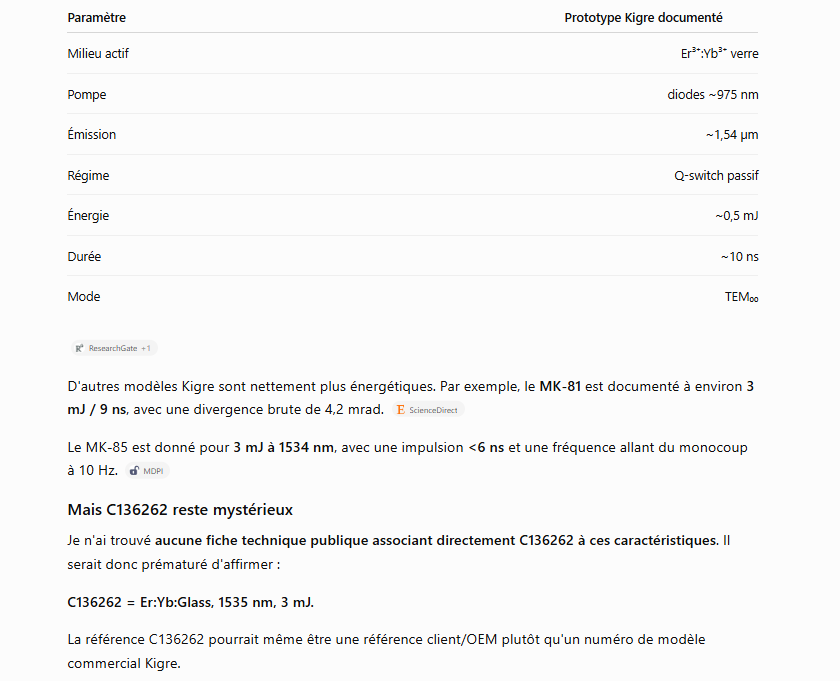Open the MDPI source citation
The width and height of the screenshot is (840, 681).
[x=147, y=471]
